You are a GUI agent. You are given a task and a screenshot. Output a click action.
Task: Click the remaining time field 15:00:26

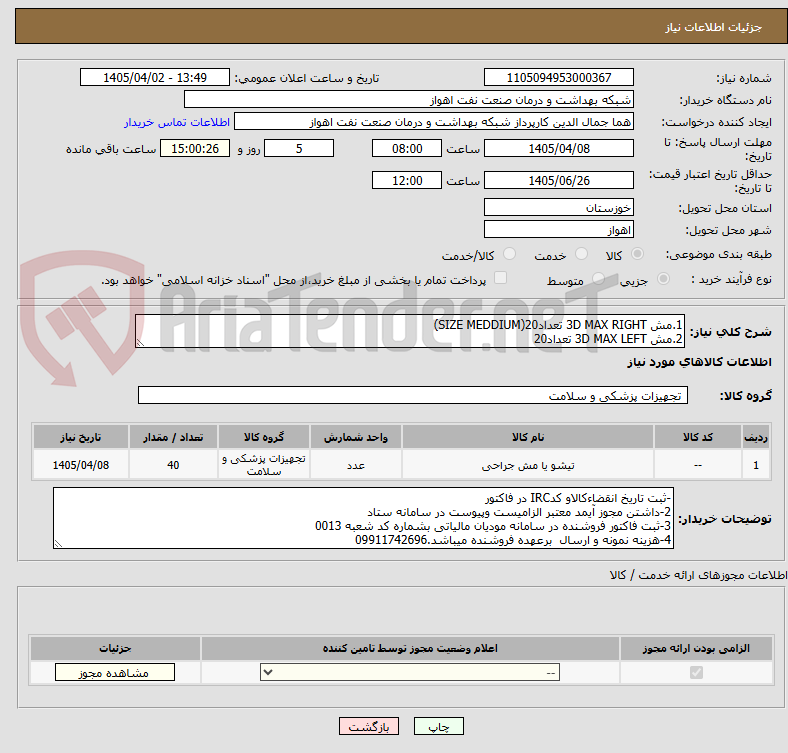[195, 148]
